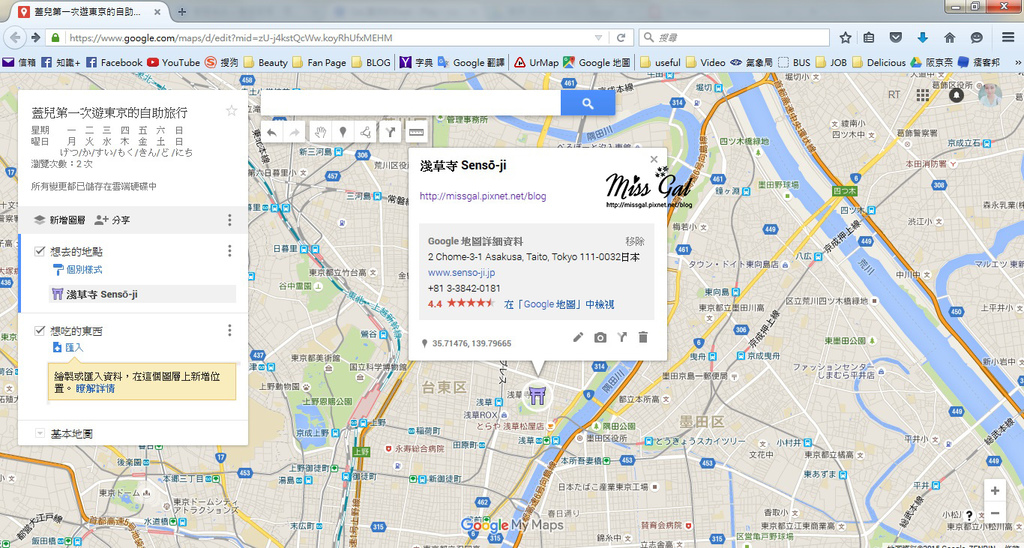Click the bookmark star icon in toolbar

(x=845, y=37)
